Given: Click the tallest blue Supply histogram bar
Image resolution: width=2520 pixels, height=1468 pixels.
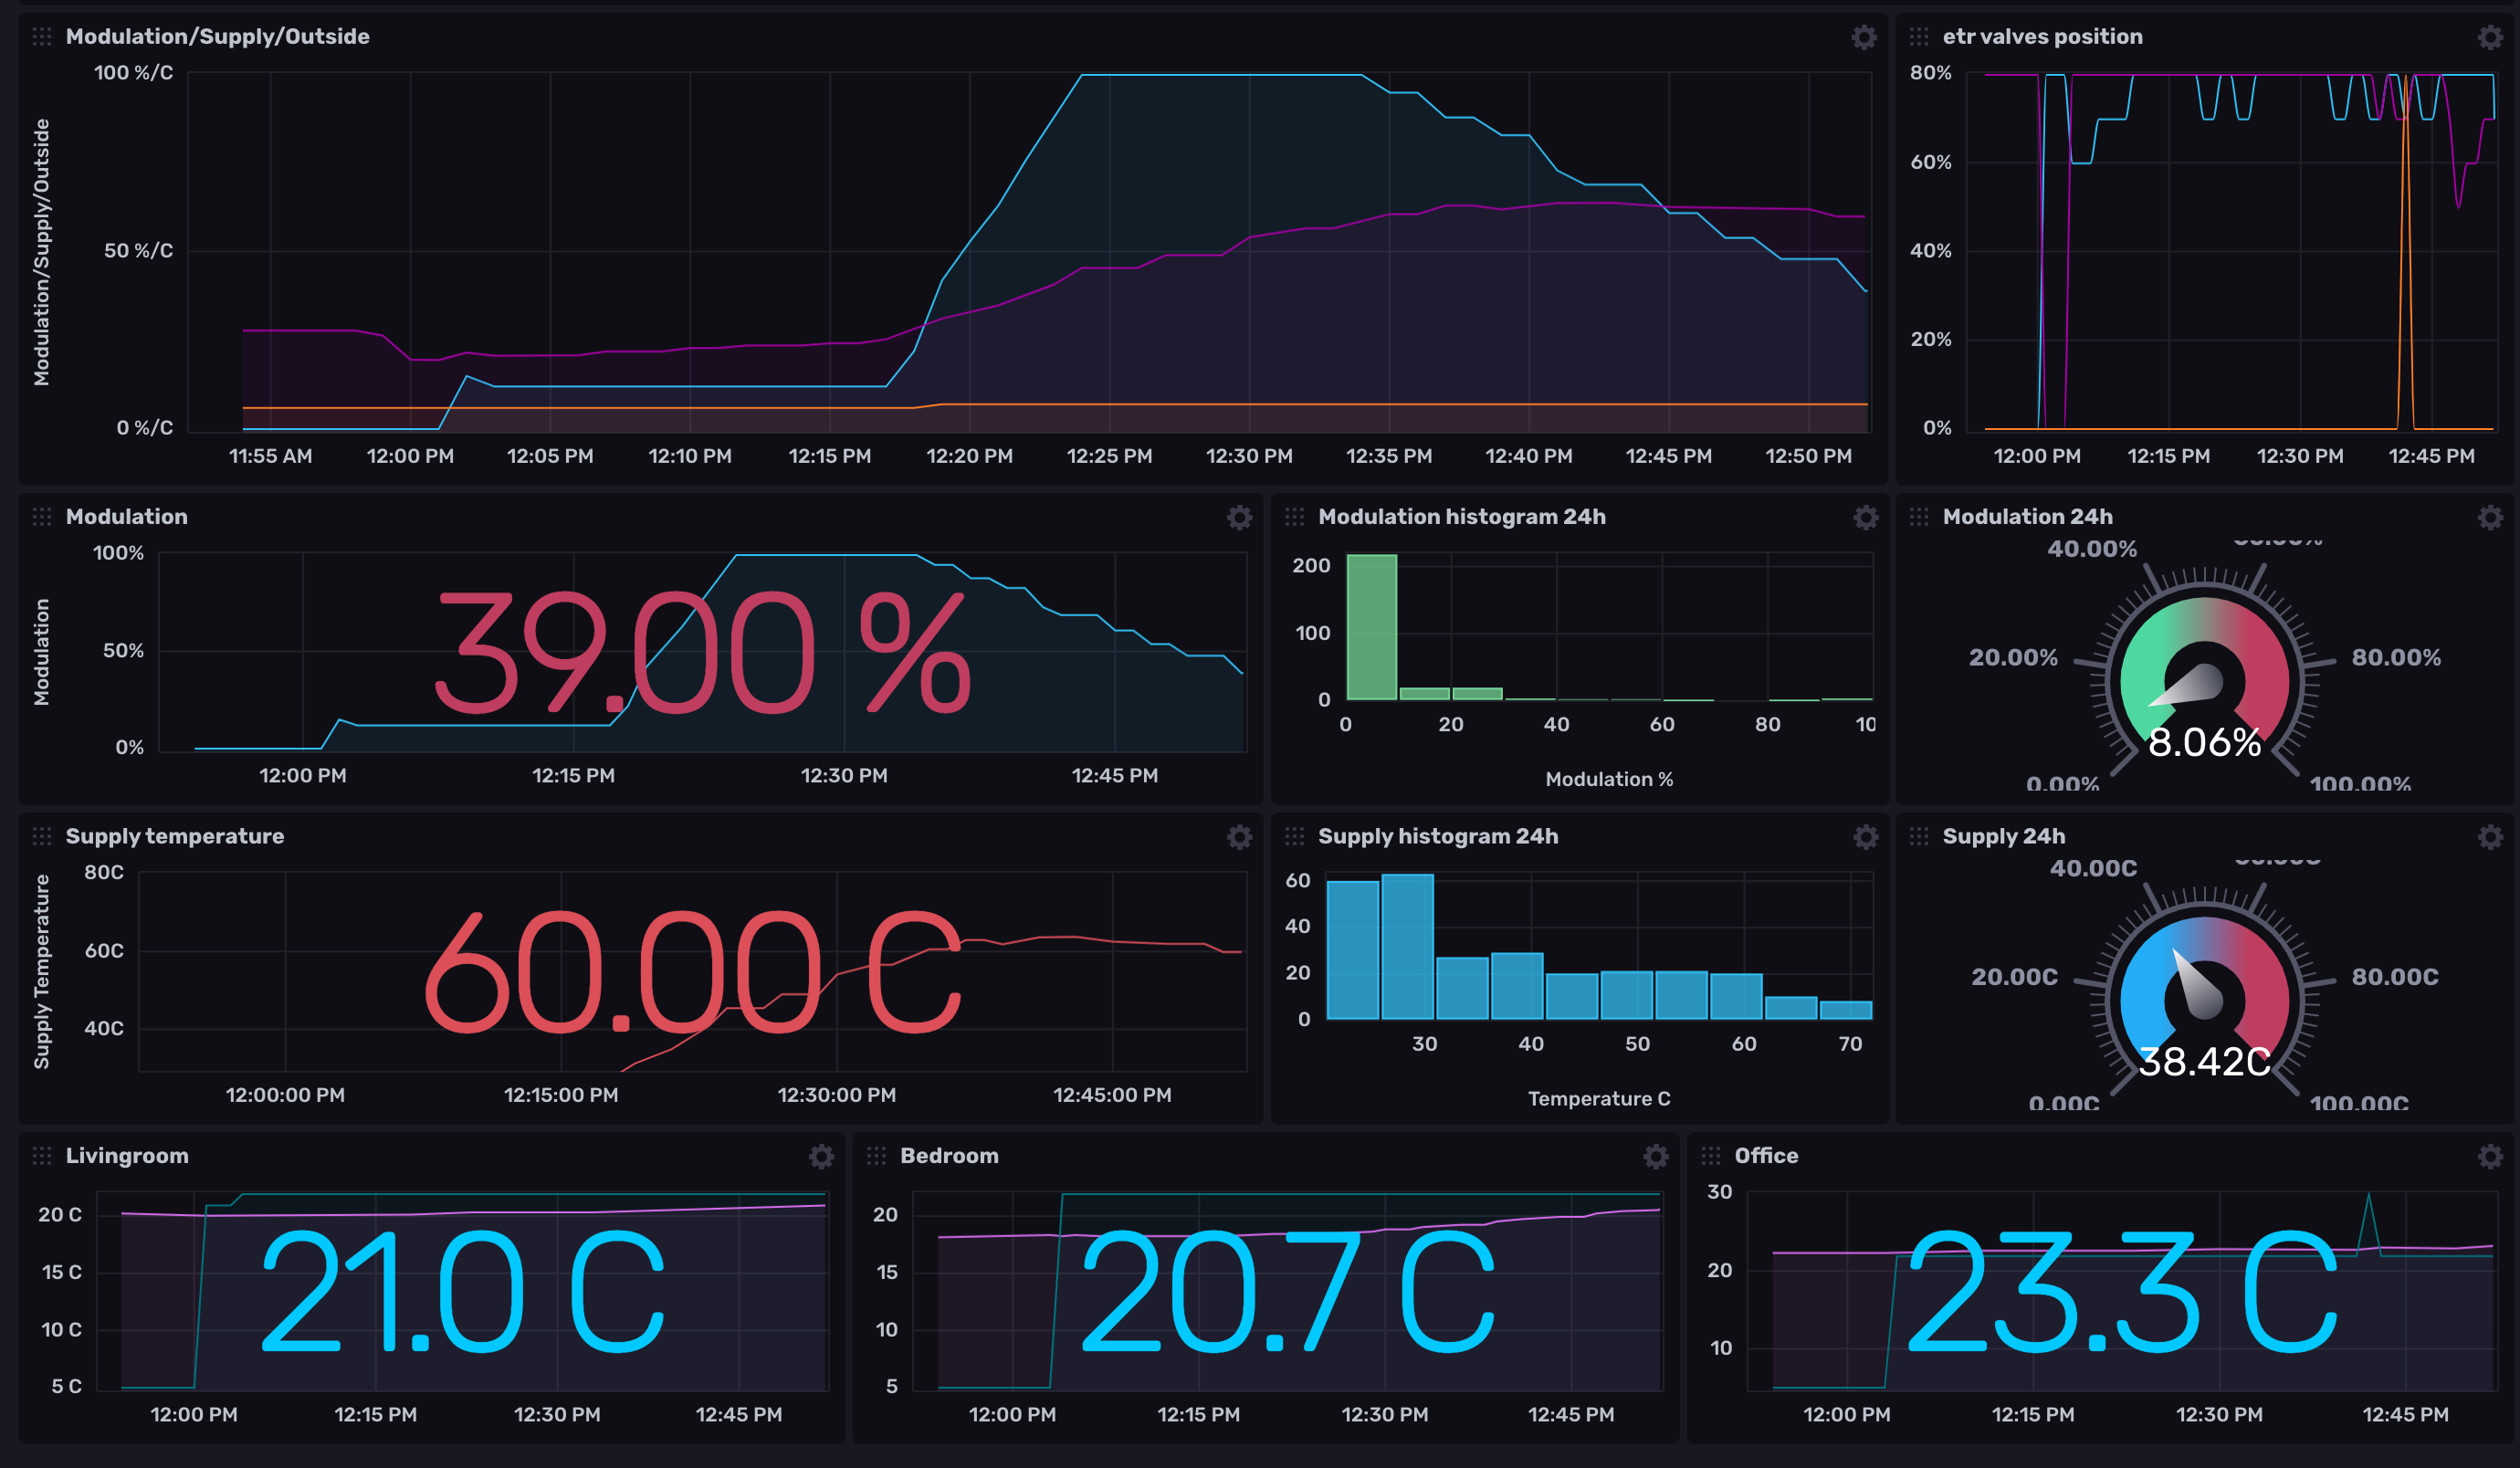Looking at the screenshot, I should click(x=1407, y=946).
